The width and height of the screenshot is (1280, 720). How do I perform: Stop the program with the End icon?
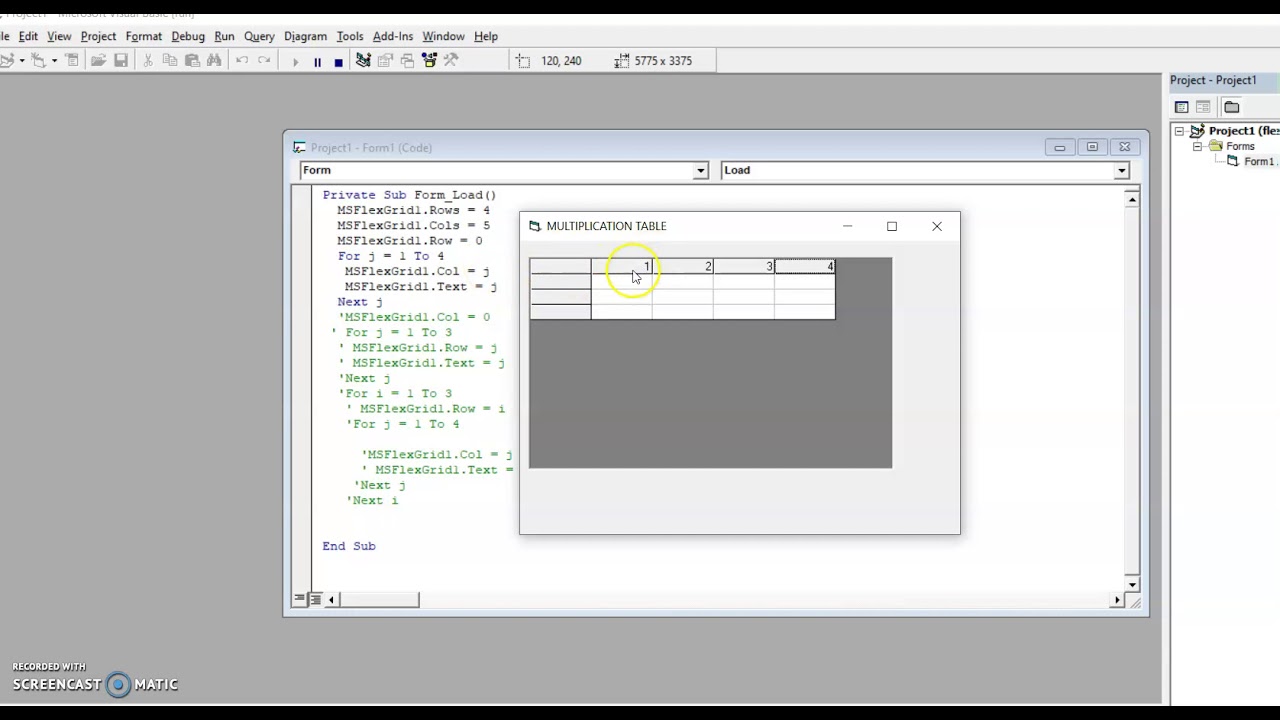pos(339,61)
